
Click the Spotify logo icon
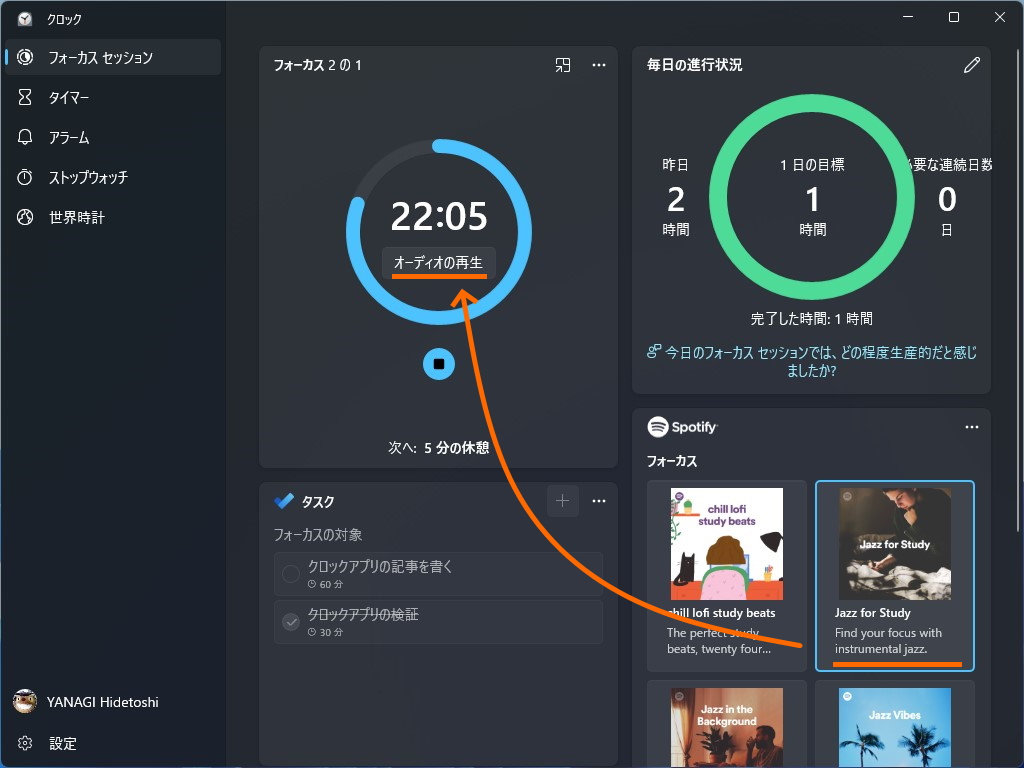(x=660, y=427)
